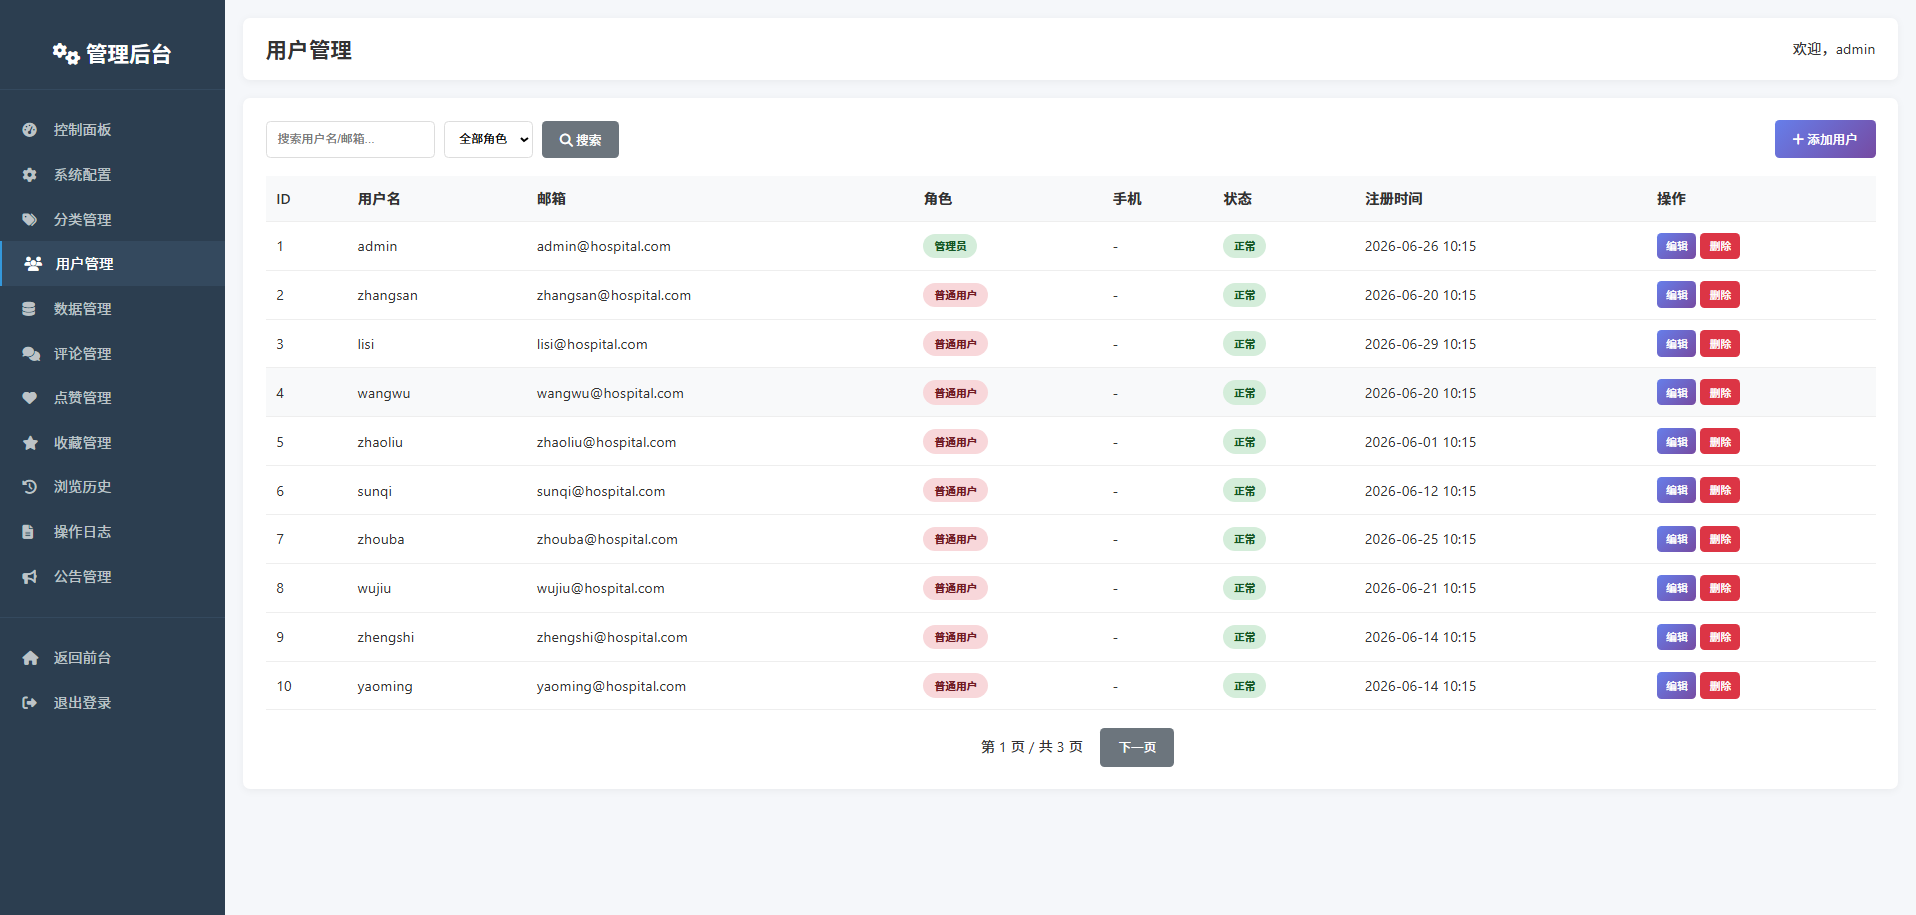Click email yaoming@hospital.com
Screen dimensions: 1916x915
(611, 686)
